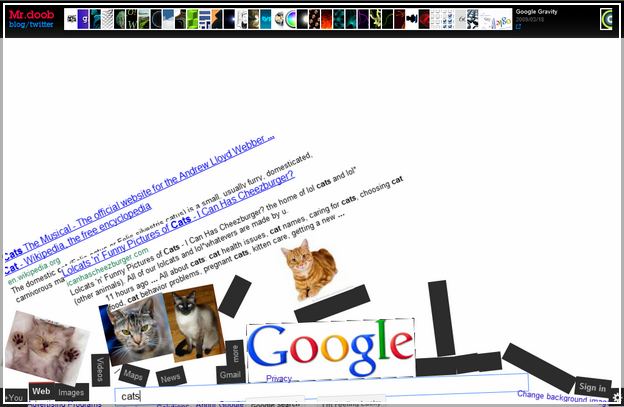The height and width of the screenshot is (407, 624).
Task: Click the green concentric circle icon
Action: (x=606, y=19)
